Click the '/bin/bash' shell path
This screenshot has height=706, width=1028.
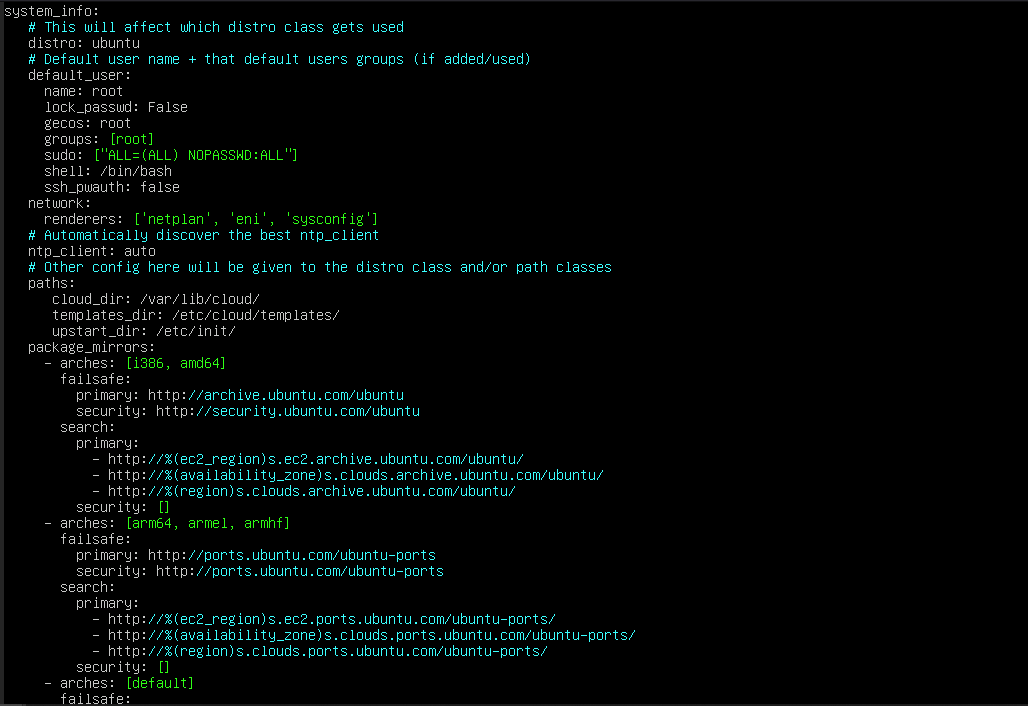[136, 171]
